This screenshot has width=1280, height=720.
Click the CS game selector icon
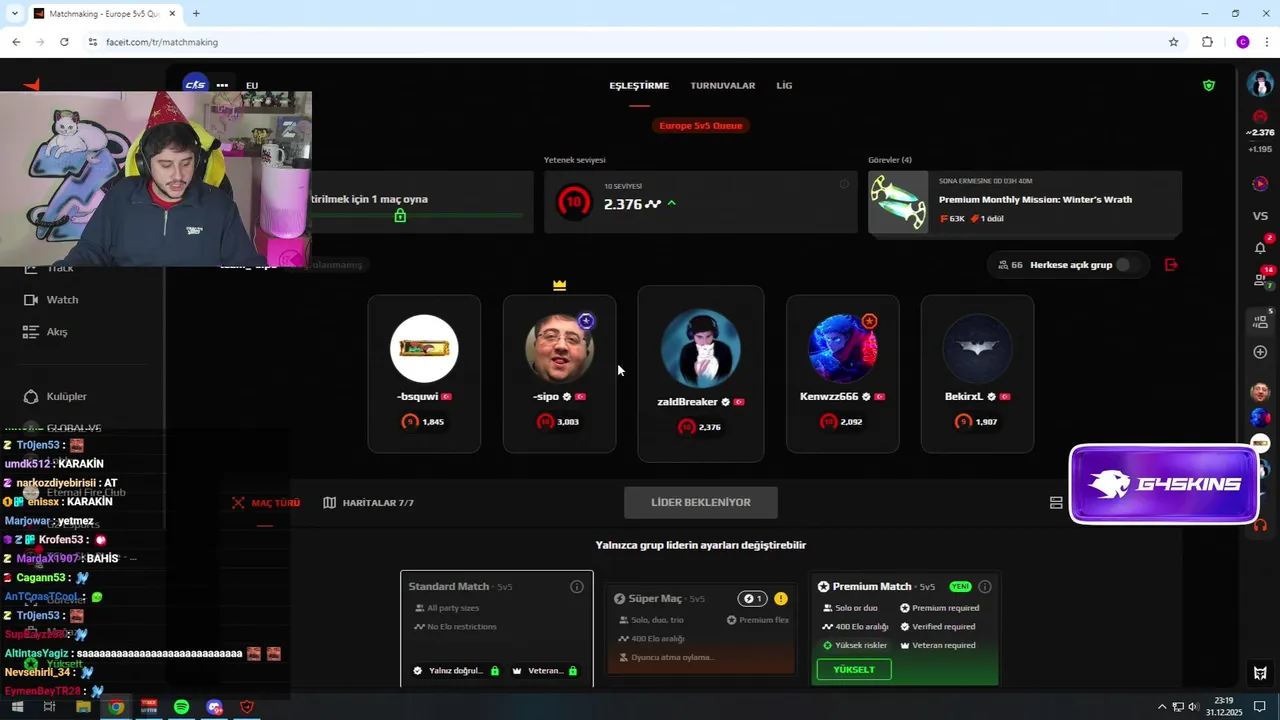195,85
